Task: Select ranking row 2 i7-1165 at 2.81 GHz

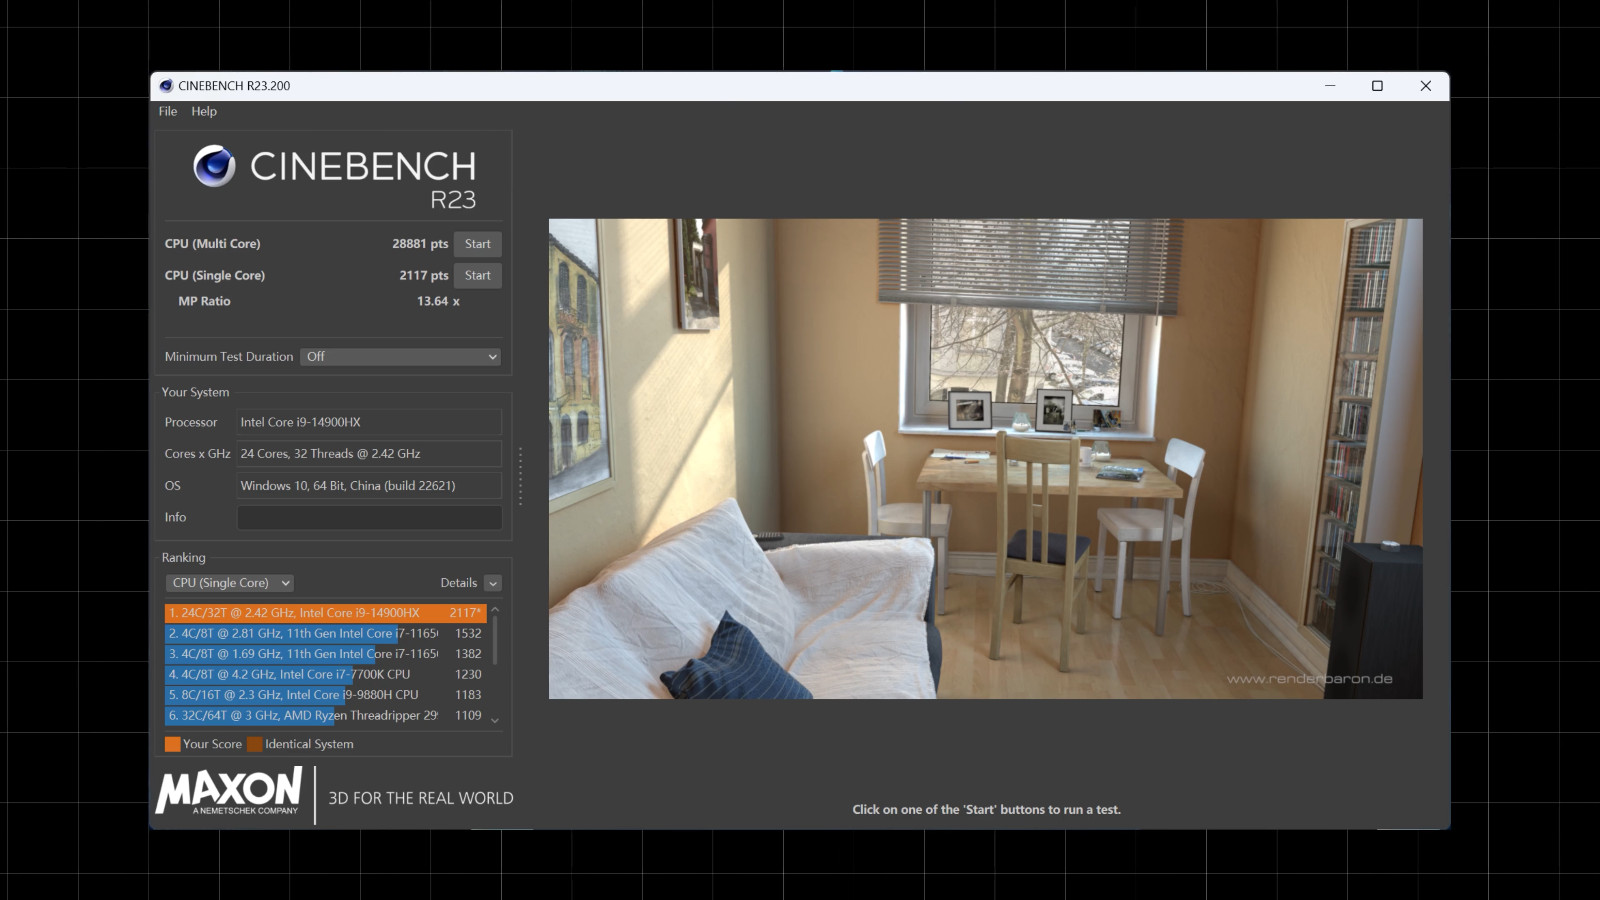Action: tap(326, 634)
